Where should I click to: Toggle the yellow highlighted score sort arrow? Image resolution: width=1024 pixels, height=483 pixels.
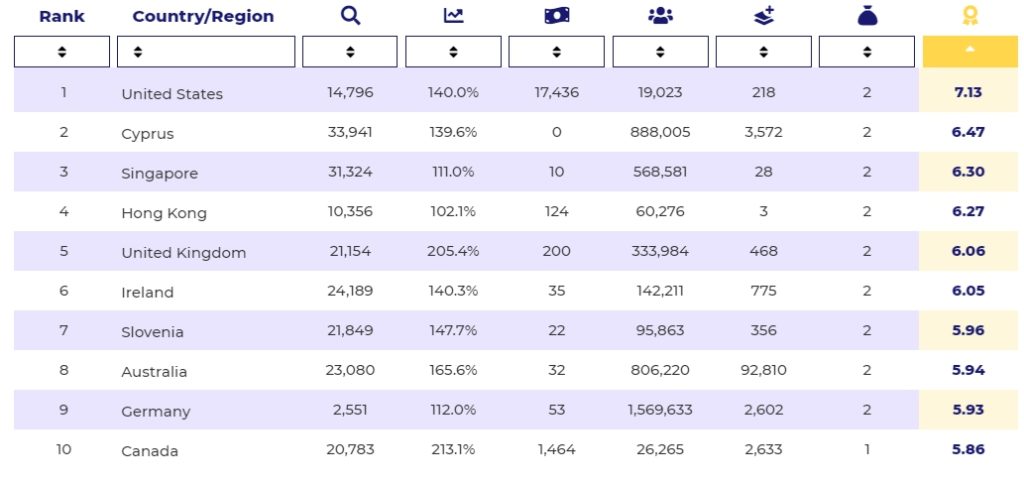tap(969, 52)
